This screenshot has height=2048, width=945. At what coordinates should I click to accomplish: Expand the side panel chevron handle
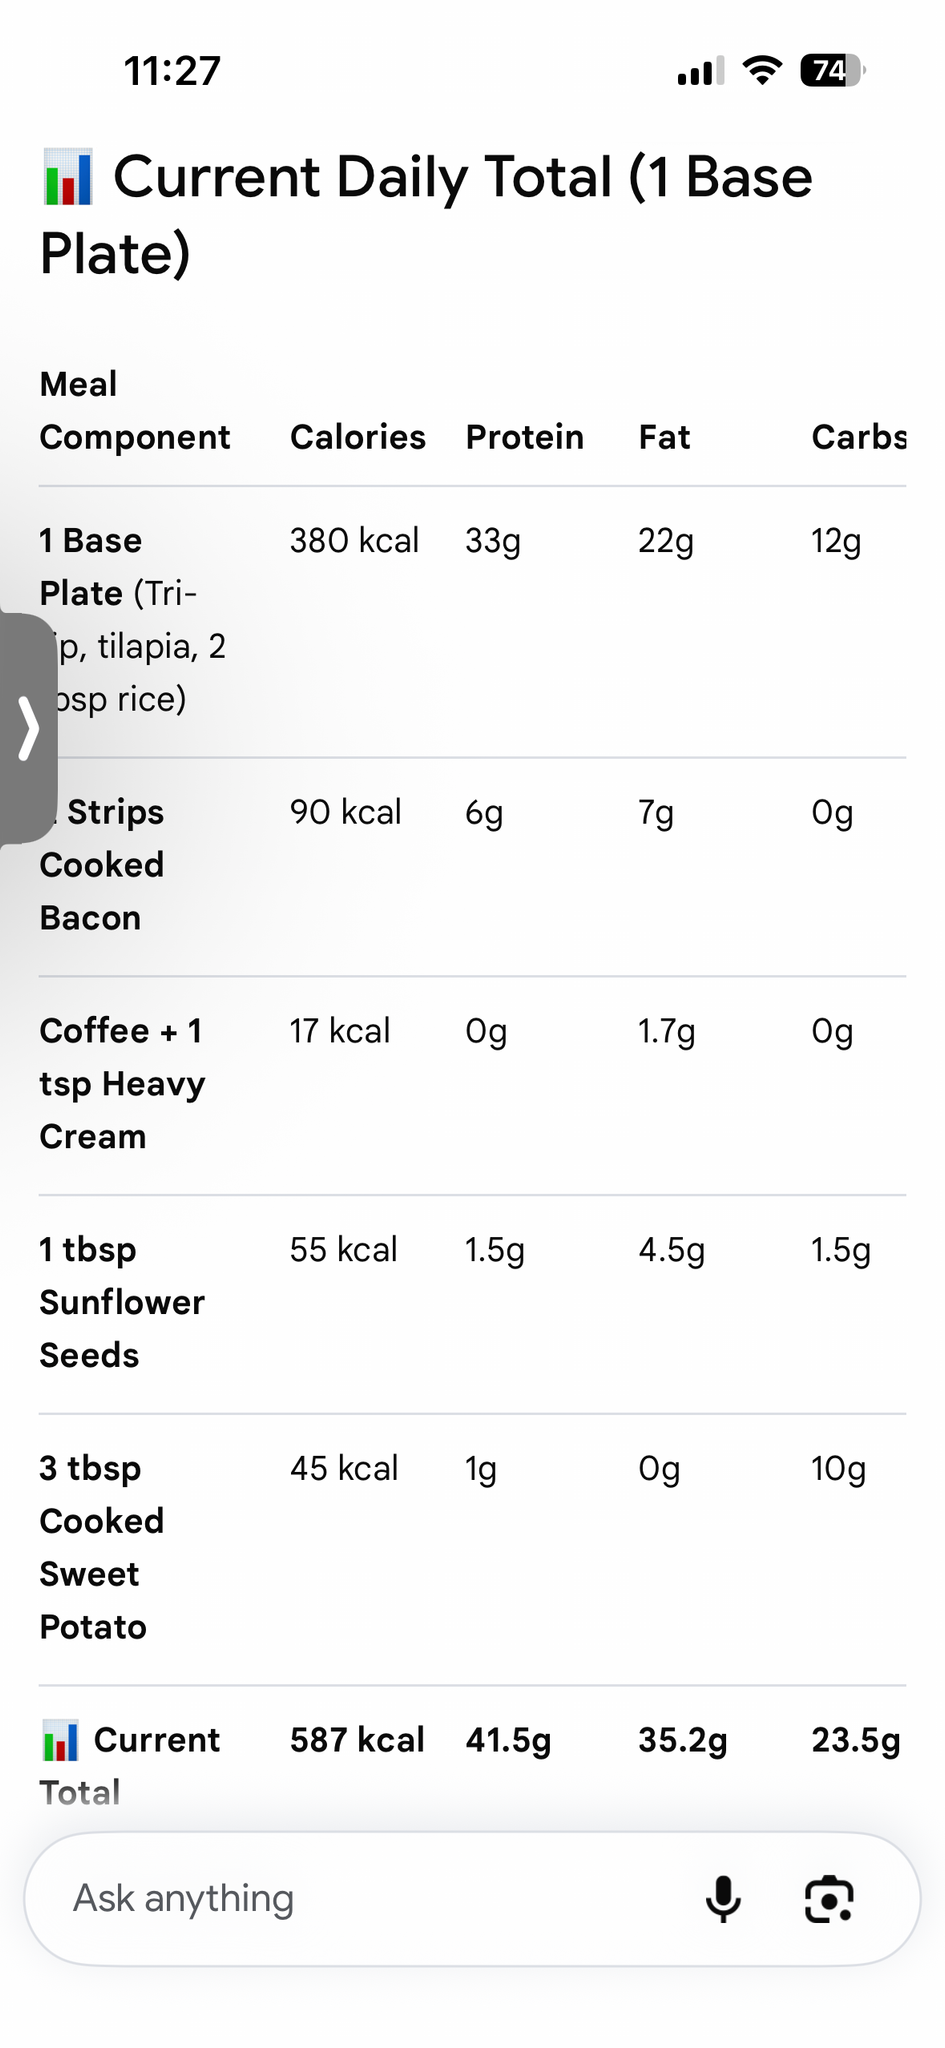coord(28,729)
